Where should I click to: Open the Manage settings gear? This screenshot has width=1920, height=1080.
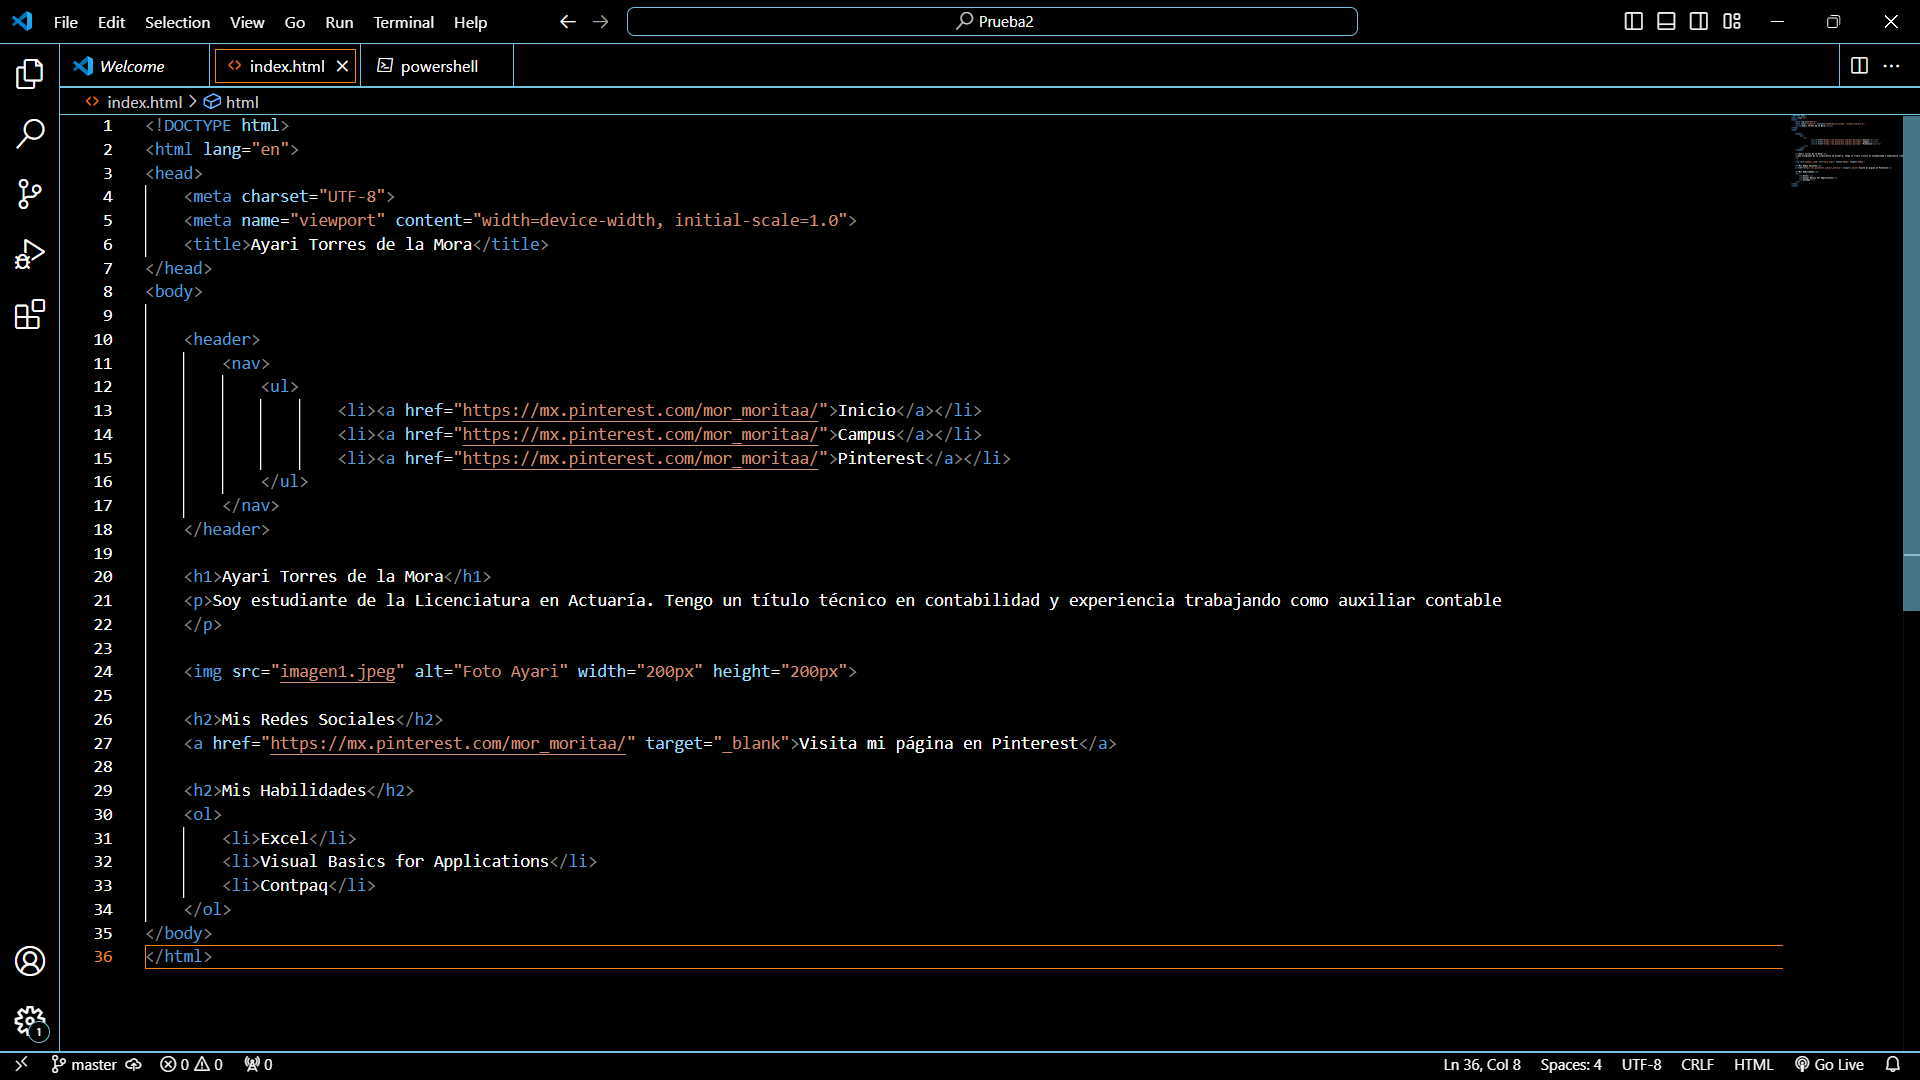click(29, 1022)
